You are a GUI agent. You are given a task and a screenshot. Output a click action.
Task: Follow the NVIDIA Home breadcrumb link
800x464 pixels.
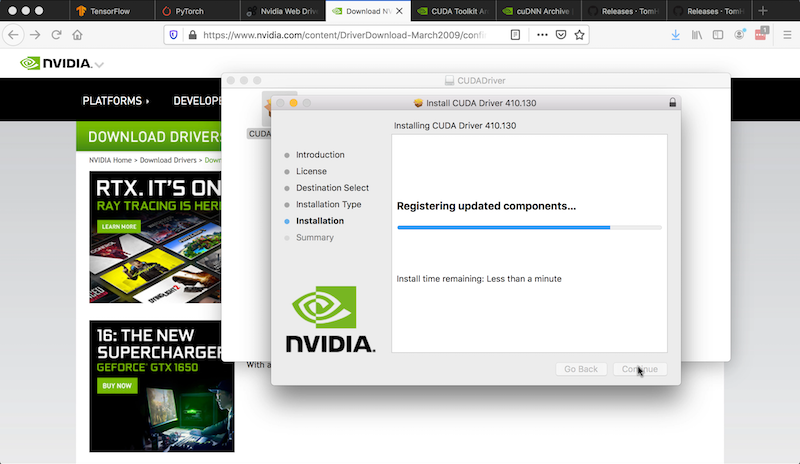110,160
